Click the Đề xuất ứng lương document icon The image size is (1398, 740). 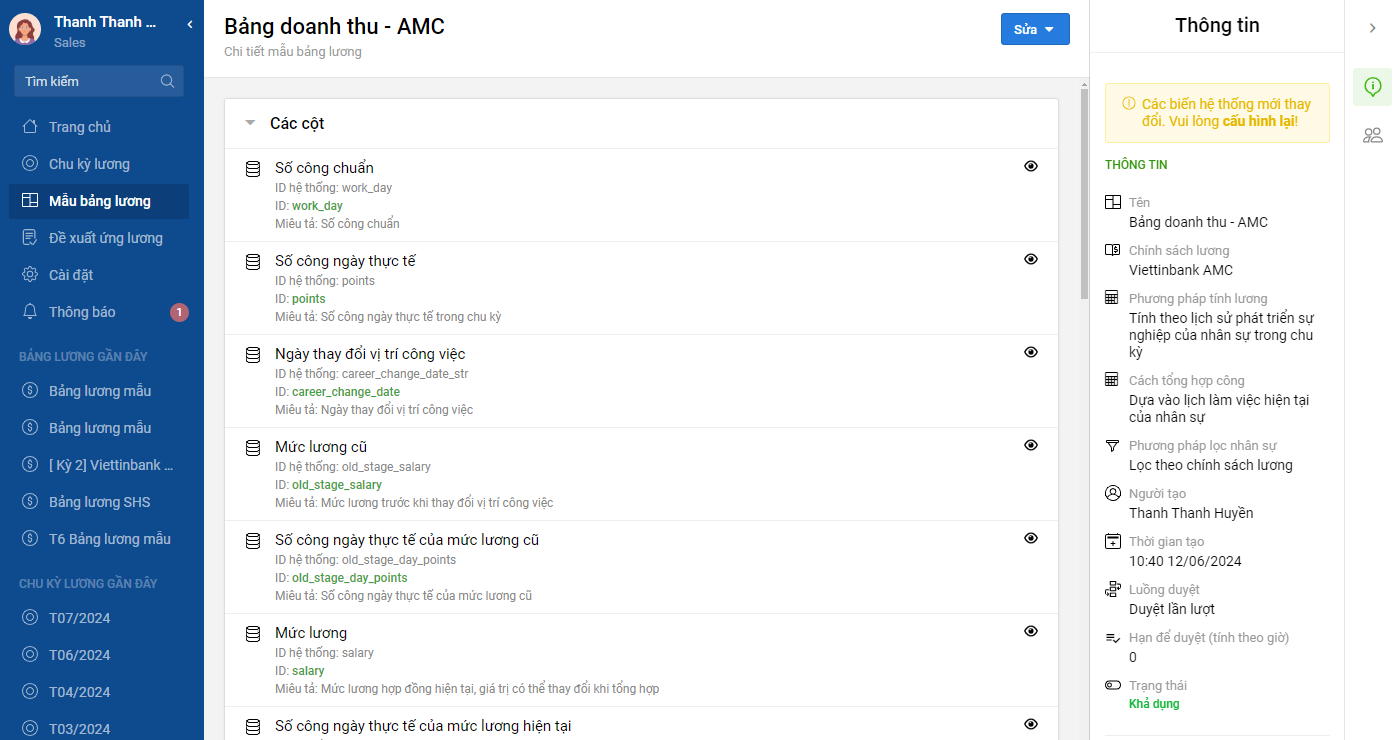(x=30, y=238)
